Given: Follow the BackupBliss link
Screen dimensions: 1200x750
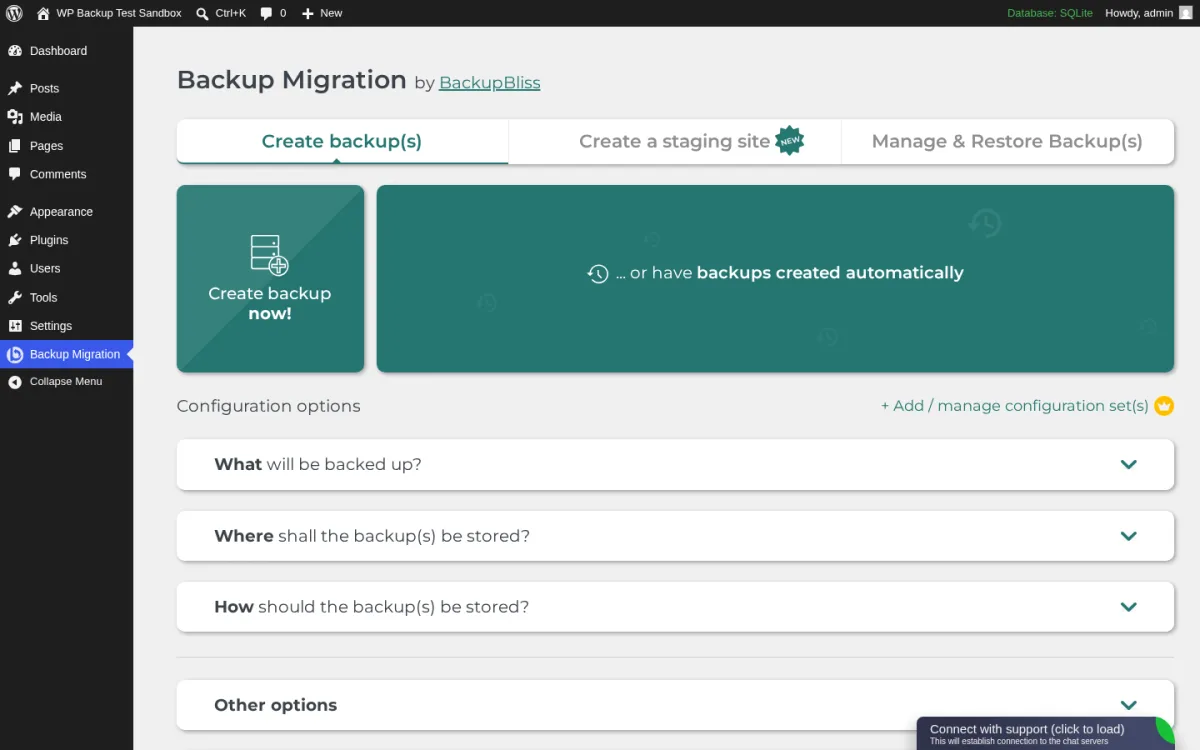Looking at the screenshot, I should (x=489, y=83).
